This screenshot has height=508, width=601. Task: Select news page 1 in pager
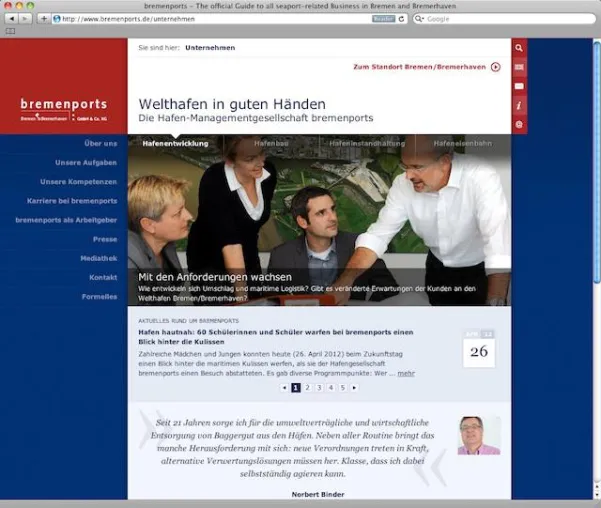pyautogui.click(x=296, y=388)
